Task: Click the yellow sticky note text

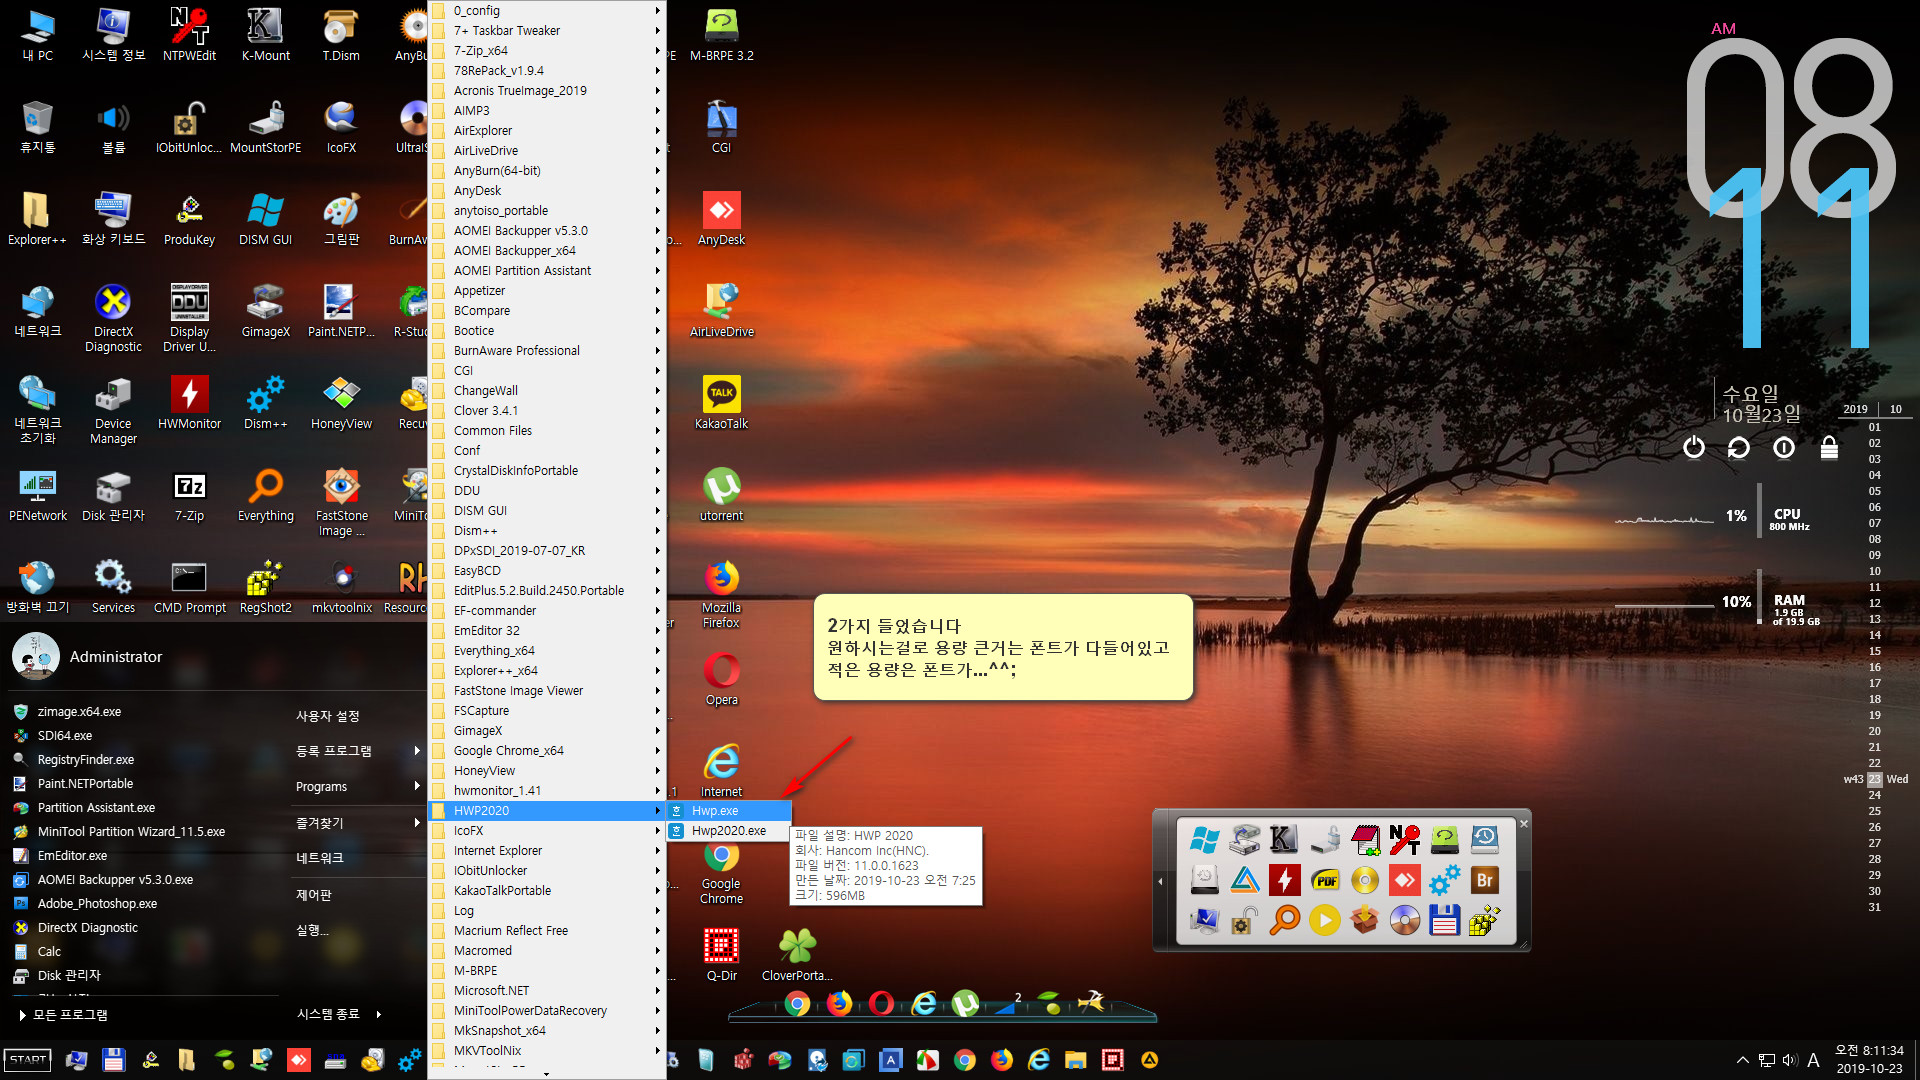Action: click(997, 647)
